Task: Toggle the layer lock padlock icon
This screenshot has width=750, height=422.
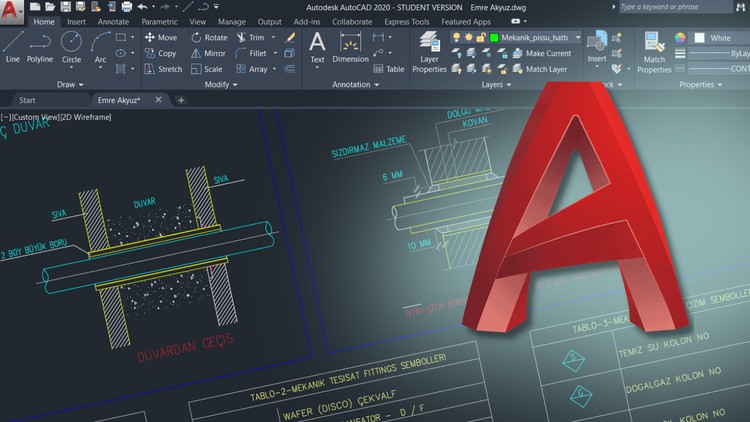Action: point(480,37)
